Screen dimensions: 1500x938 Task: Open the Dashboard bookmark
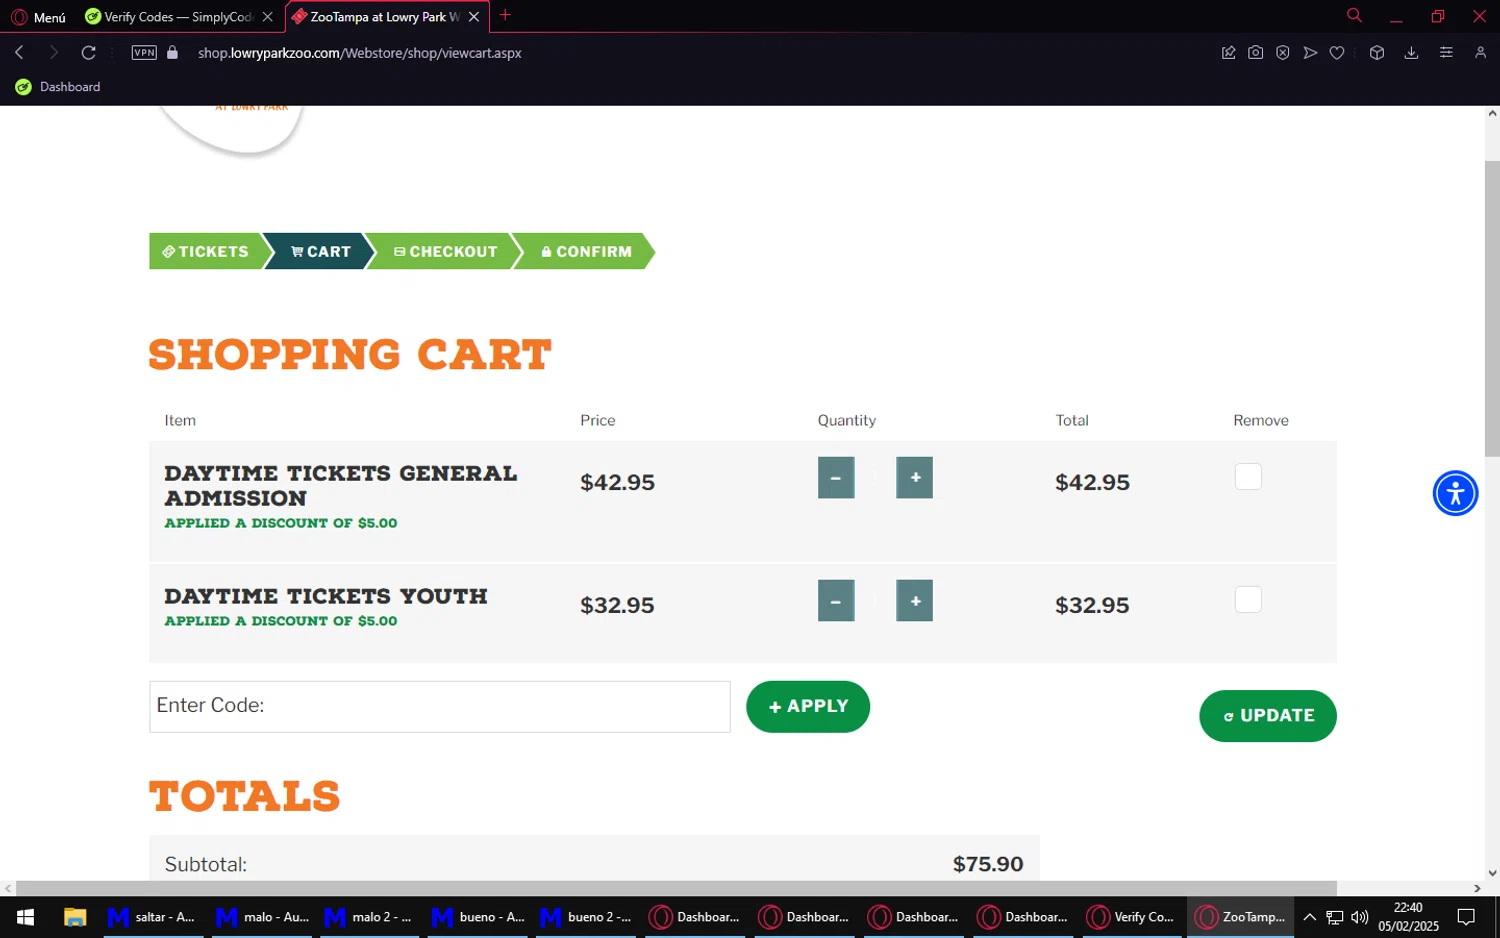click(58, 87)
